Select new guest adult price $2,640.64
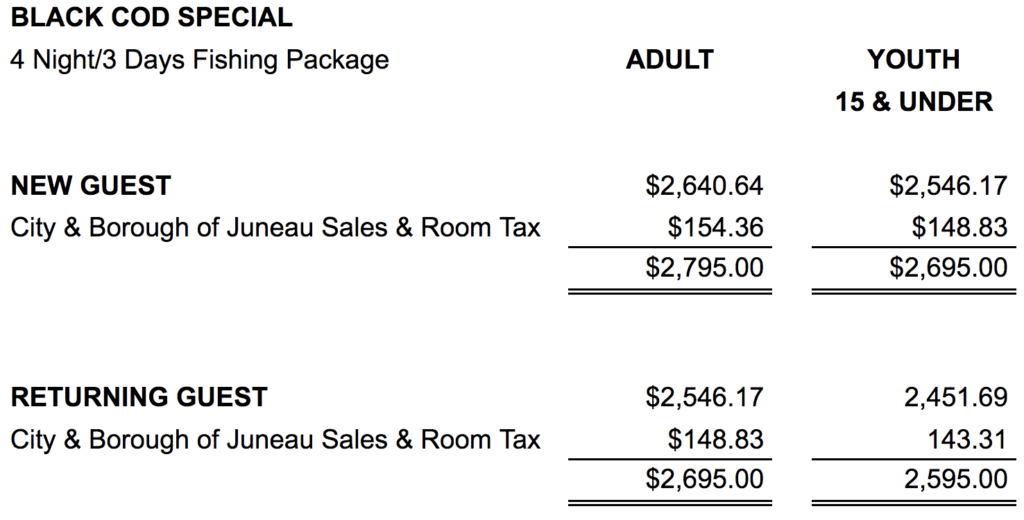Viewport: 1024px width, 520px height. point(704,186)
